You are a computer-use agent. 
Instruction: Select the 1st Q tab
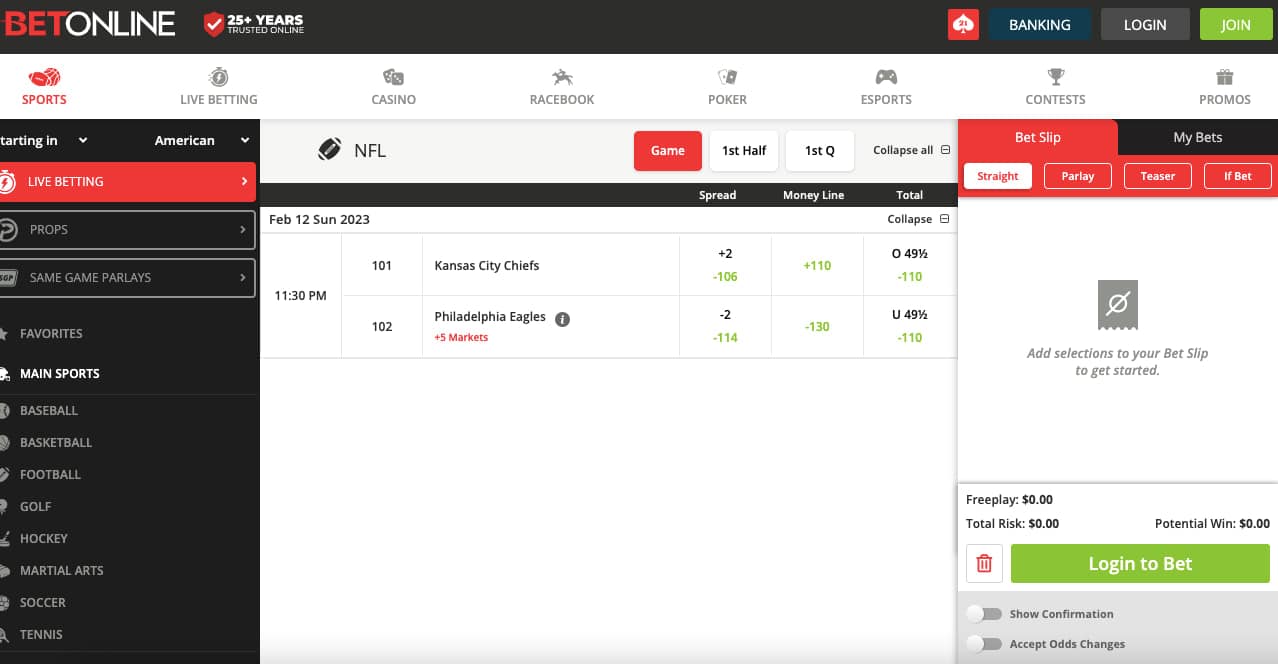point(820,151)
